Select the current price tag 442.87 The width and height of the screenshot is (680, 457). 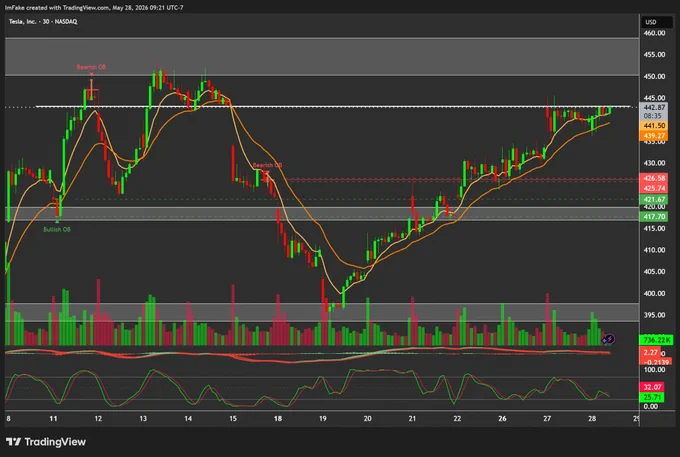(x=654, y=107)
